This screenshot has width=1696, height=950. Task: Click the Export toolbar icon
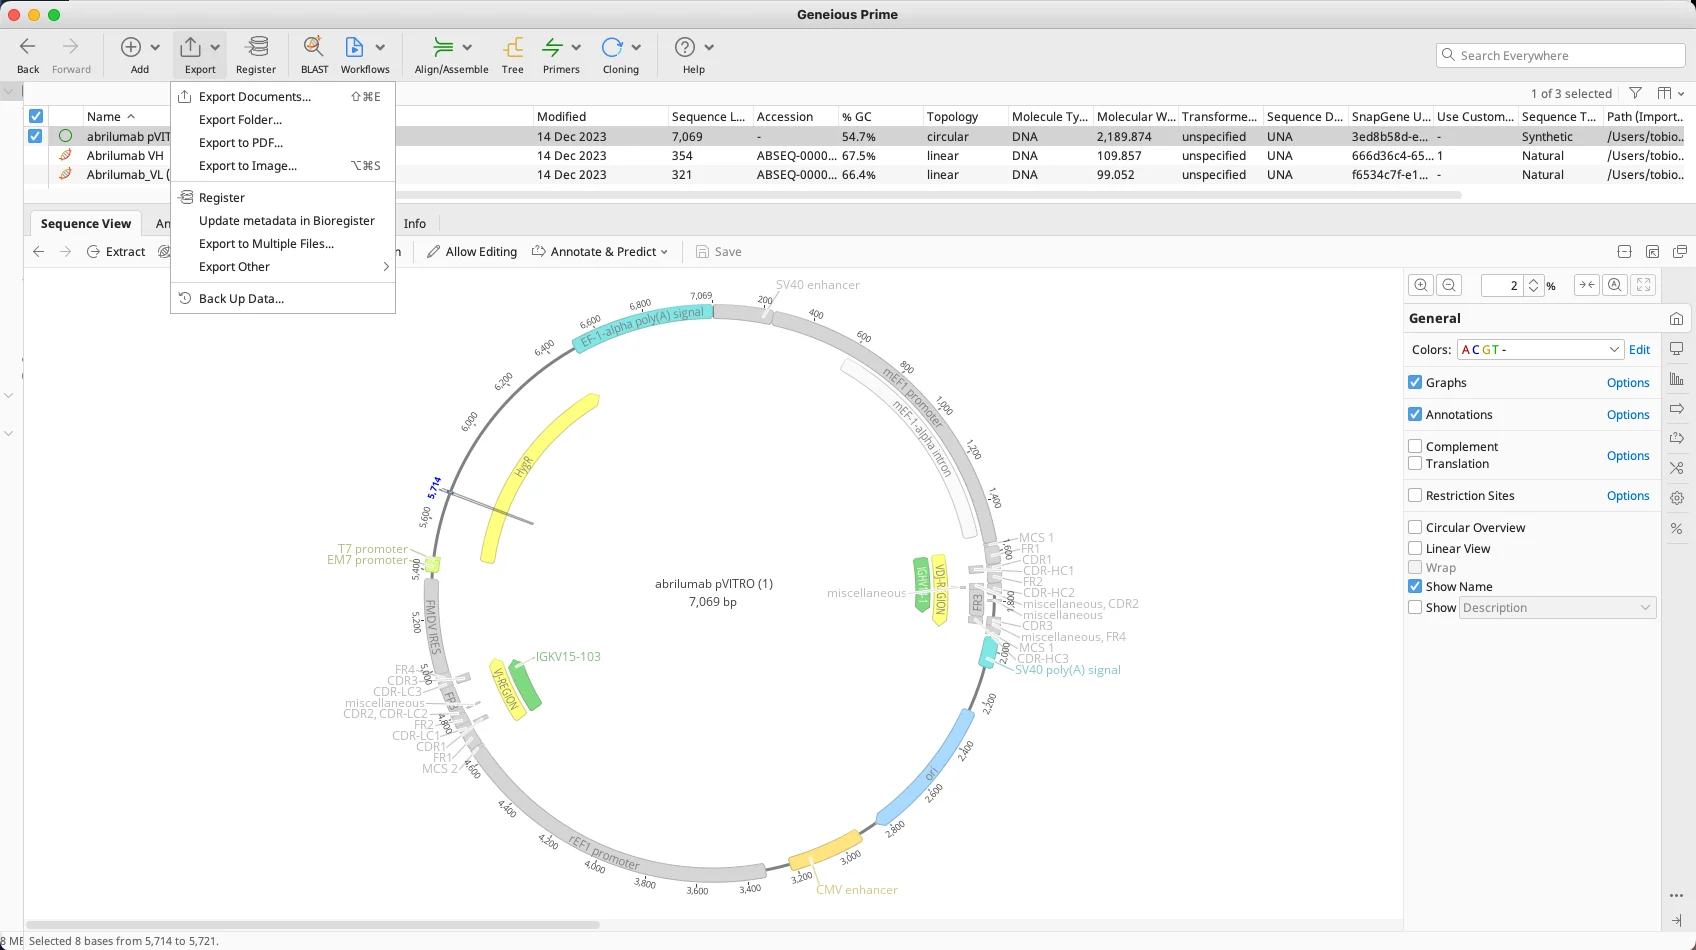[x=190, y=47]
